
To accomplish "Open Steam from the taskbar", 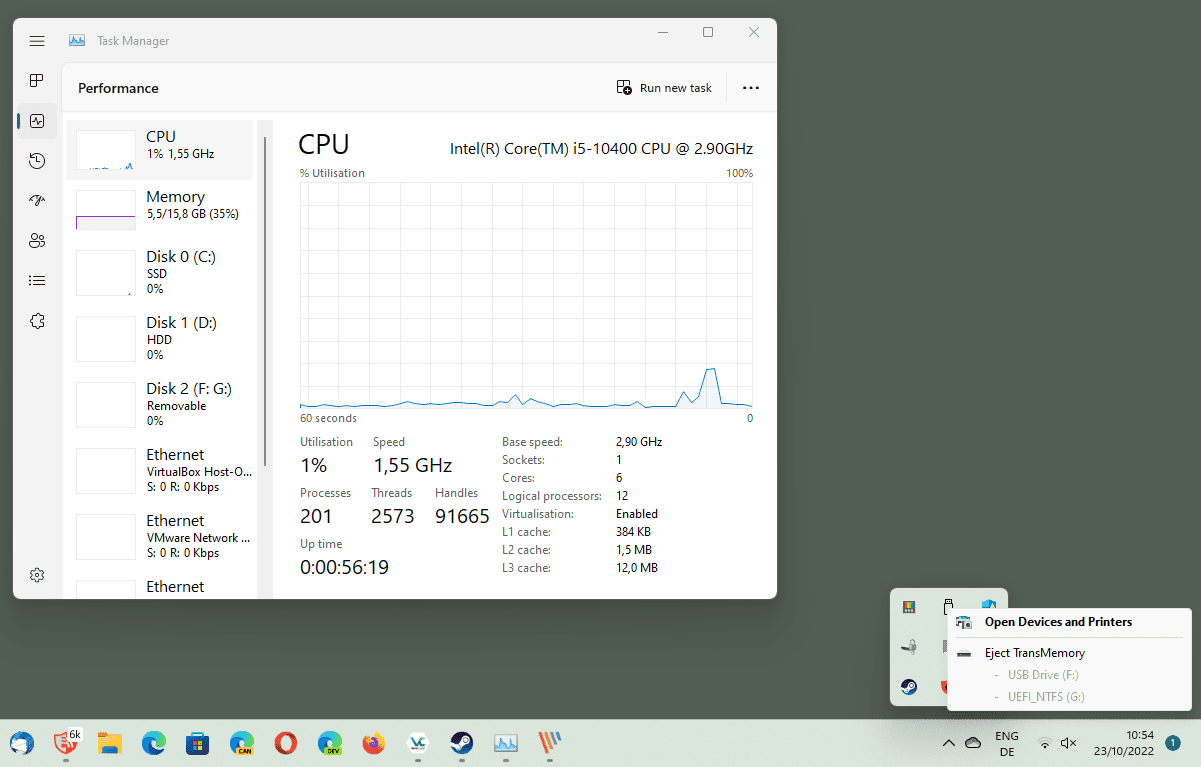I will 462,743.
